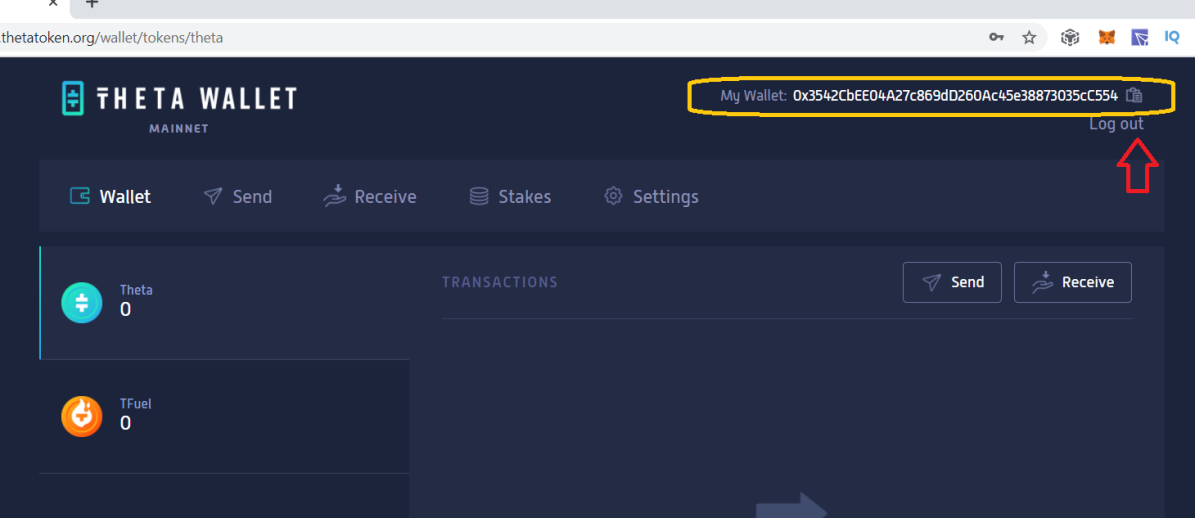Click the browser address bar URL
This screenshot has height=518, width=1195.
pos(113,37)
